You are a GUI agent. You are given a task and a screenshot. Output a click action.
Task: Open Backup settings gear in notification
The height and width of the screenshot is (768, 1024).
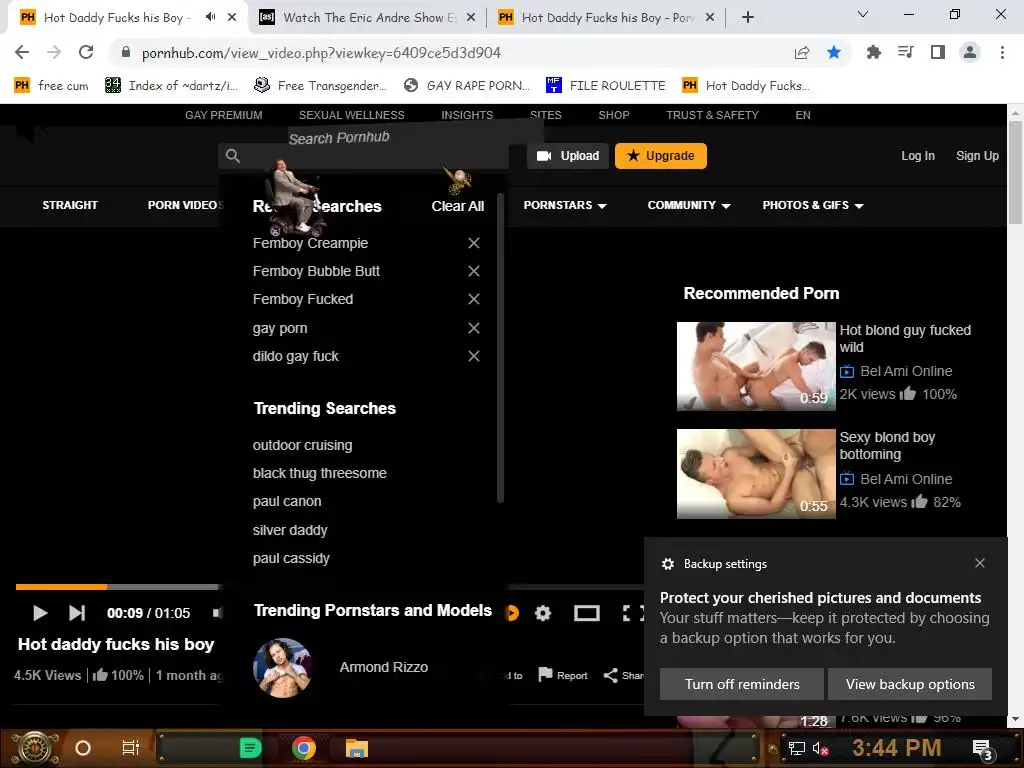667,564
